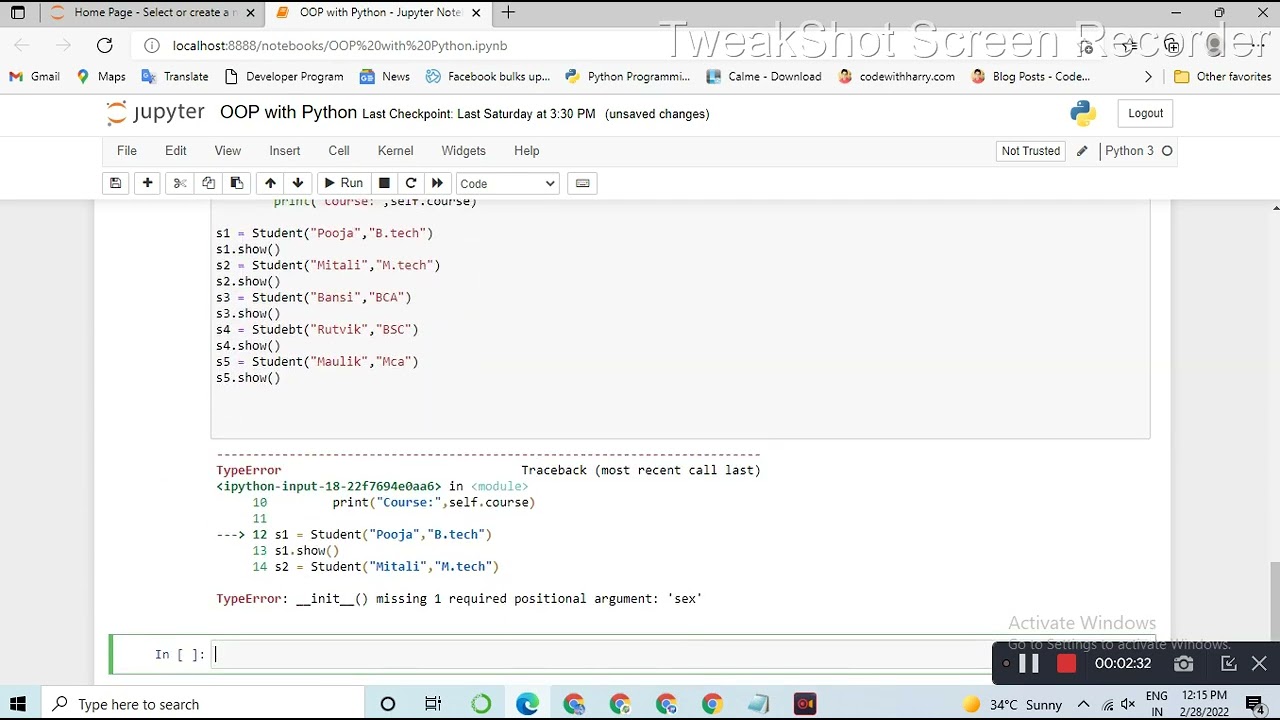
Task: Open the cell type Code dropdown
Action: pos(507,183)
